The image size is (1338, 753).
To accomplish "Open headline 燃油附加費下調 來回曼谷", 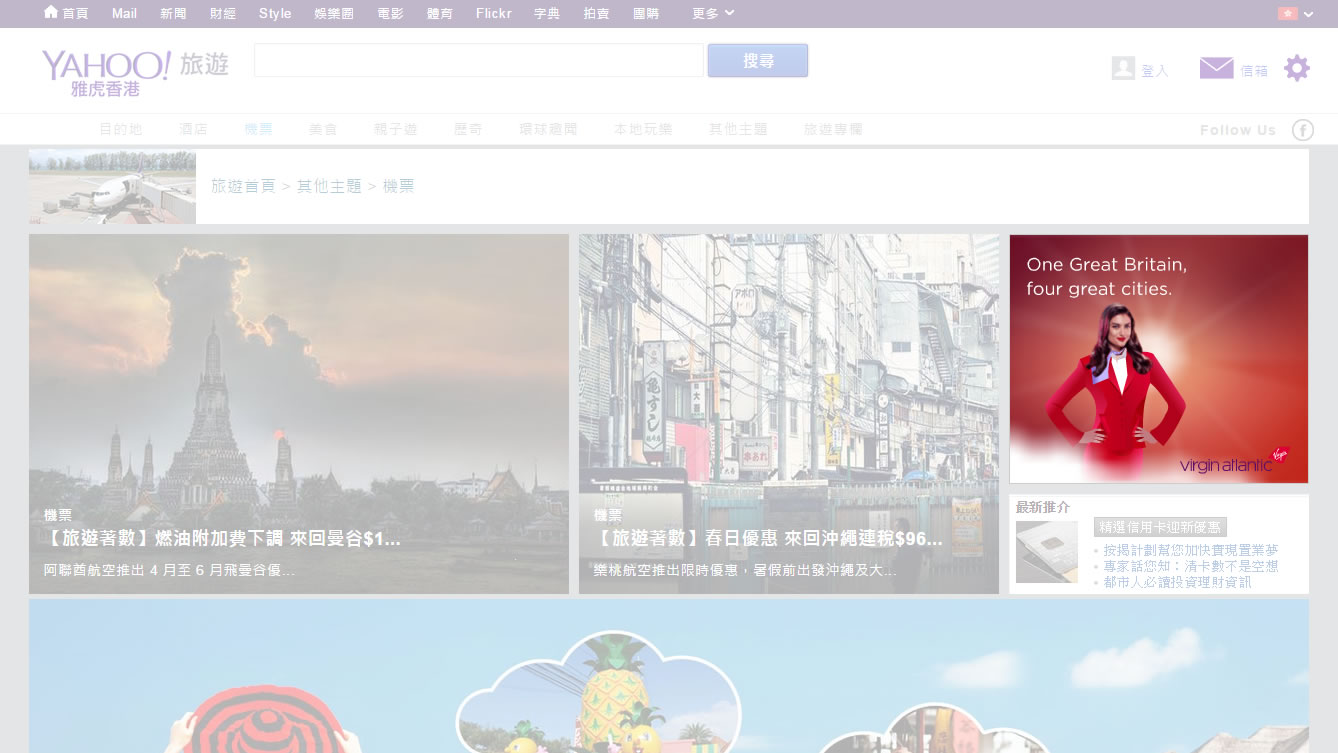I will click(222, 539).
